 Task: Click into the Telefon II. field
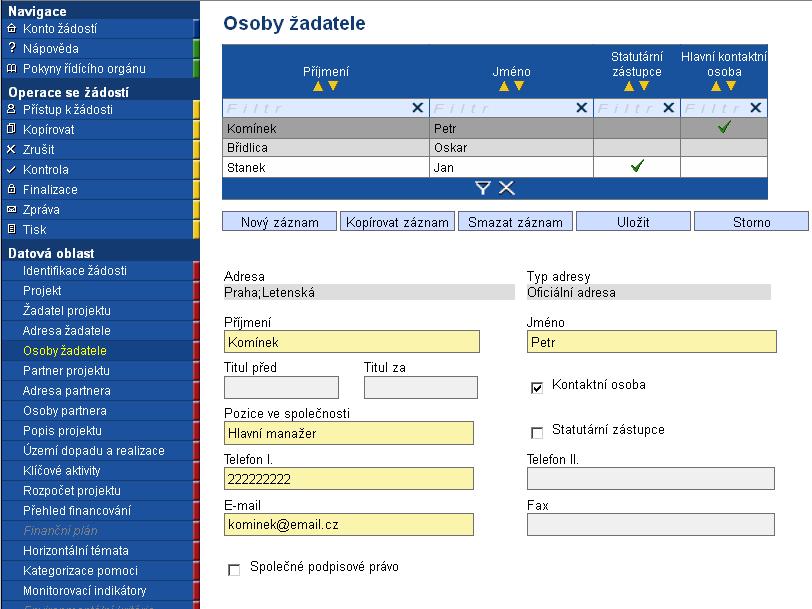[x=651, y=478]
